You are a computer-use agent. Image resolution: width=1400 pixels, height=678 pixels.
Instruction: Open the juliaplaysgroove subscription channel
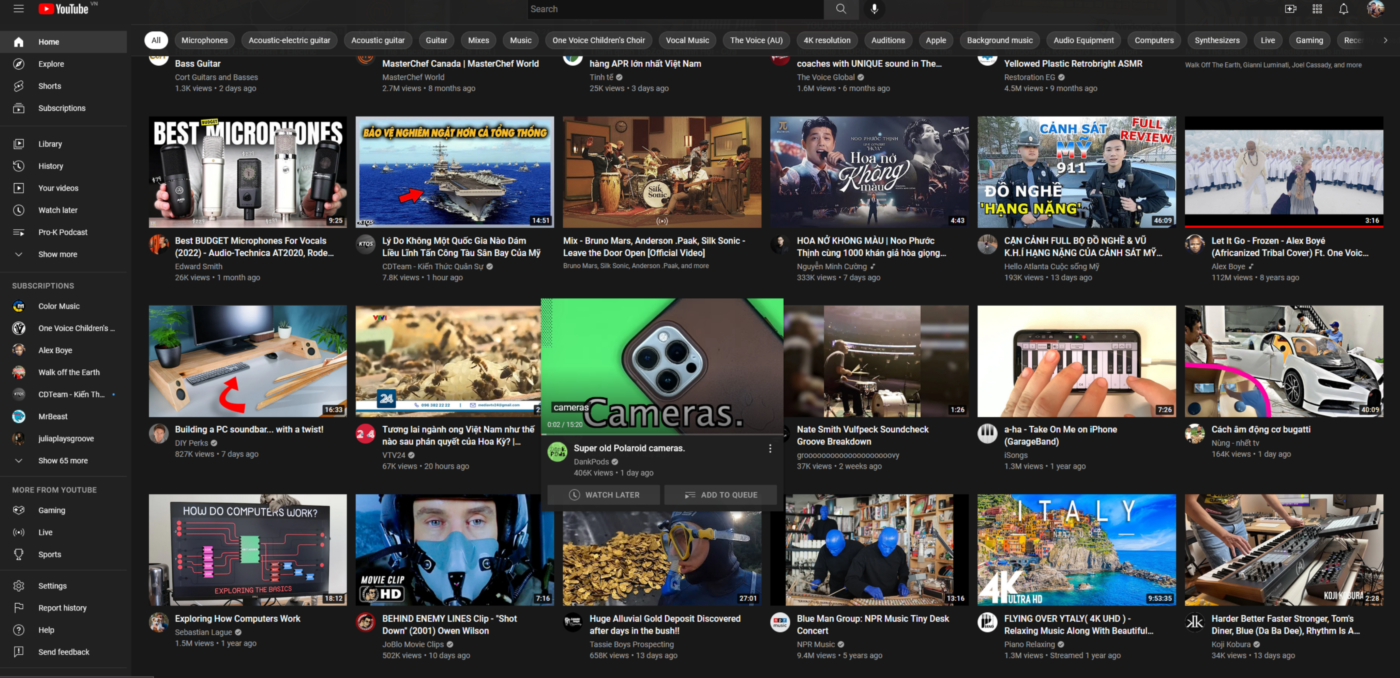click(x=64, y=438)
